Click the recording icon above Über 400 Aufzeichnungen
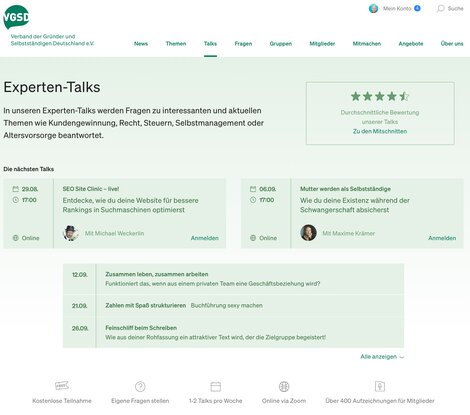This screenshot has width=470, height=415. 380,387
